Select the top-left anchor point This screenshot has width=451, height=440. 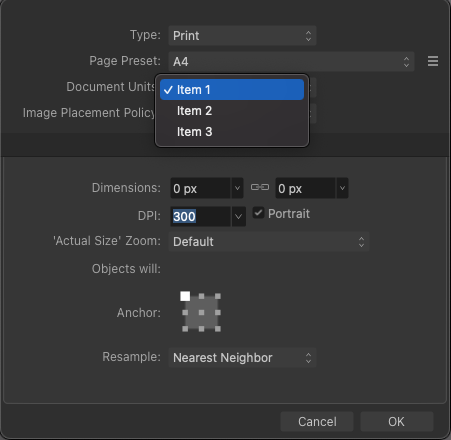tap(185, 296)
